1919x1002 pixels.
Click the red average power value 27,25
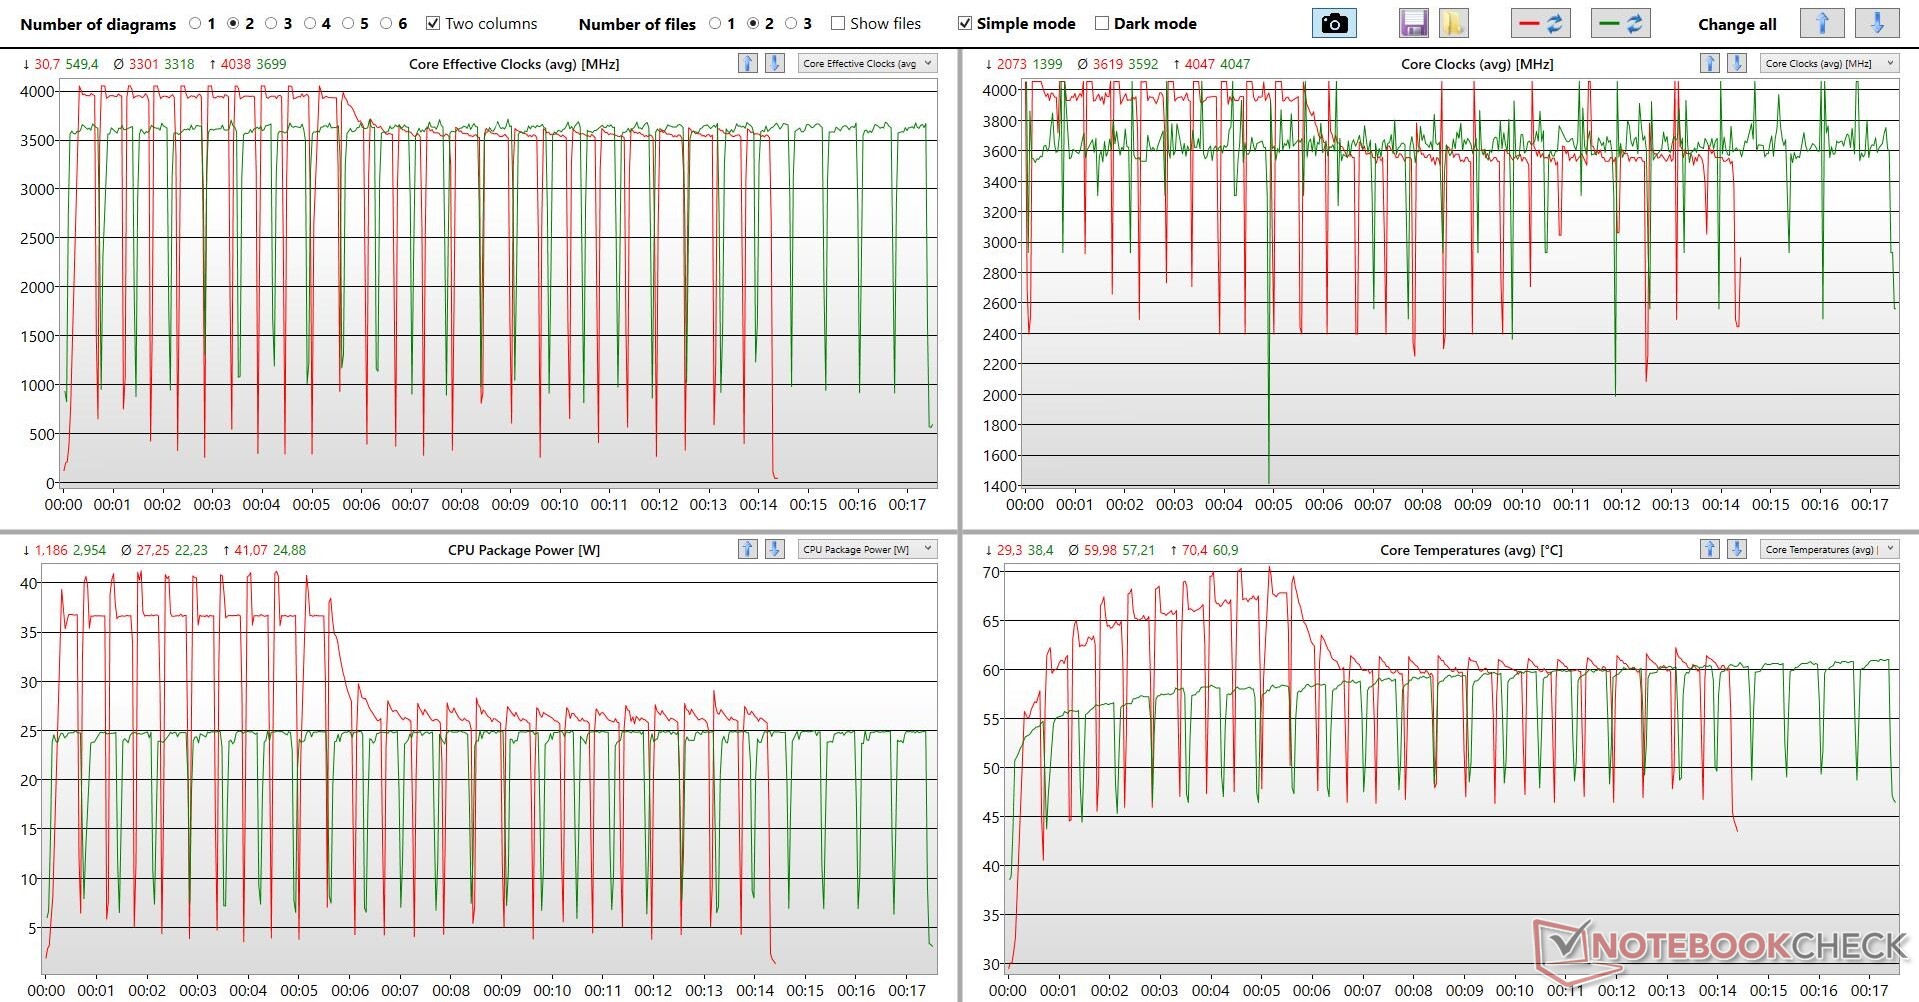click(153, 550)
